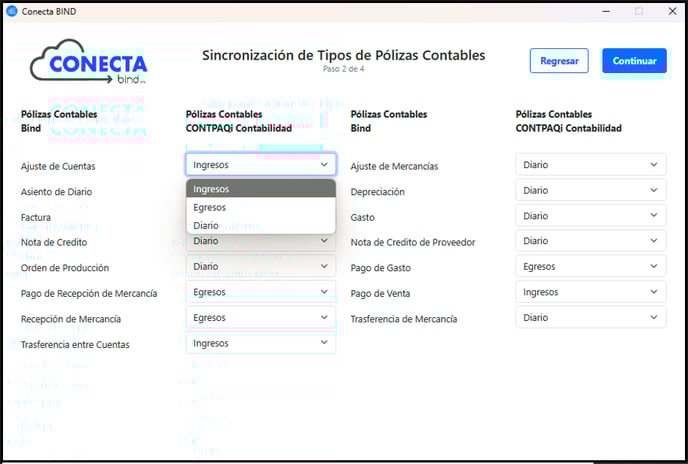The height and width of the screenshot is (464, 688).
Task: Click the Conecta Bind cloud logo
Action: [x=89, y=61]
